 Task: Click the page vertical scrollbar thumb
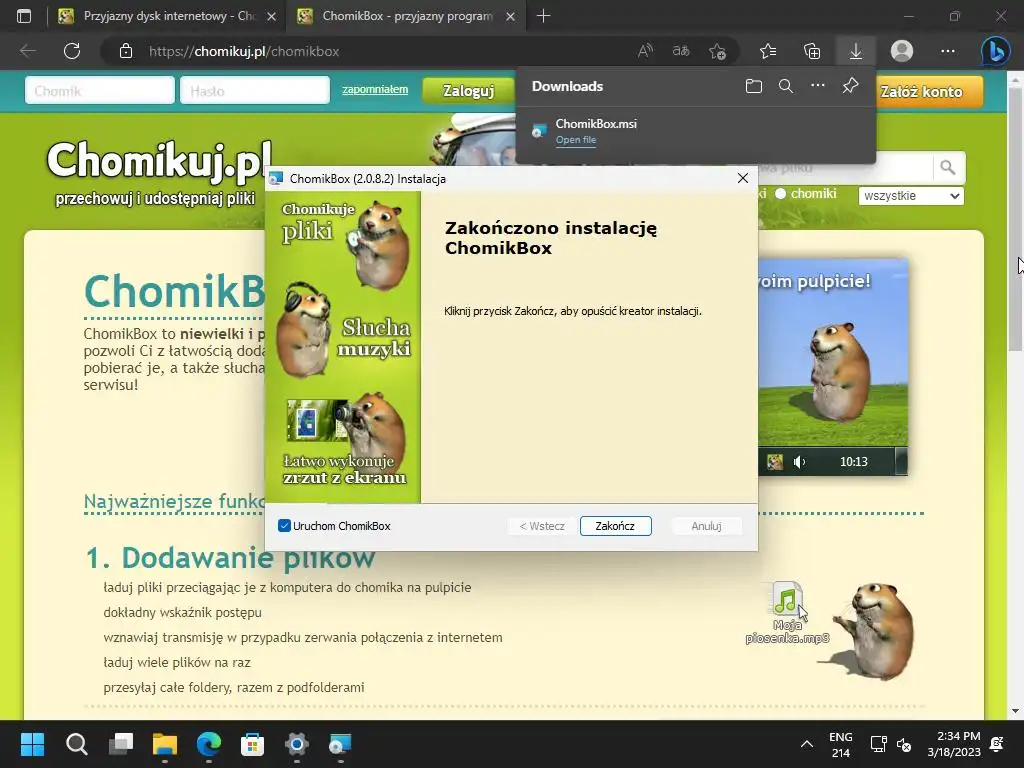coord(1015,219)
